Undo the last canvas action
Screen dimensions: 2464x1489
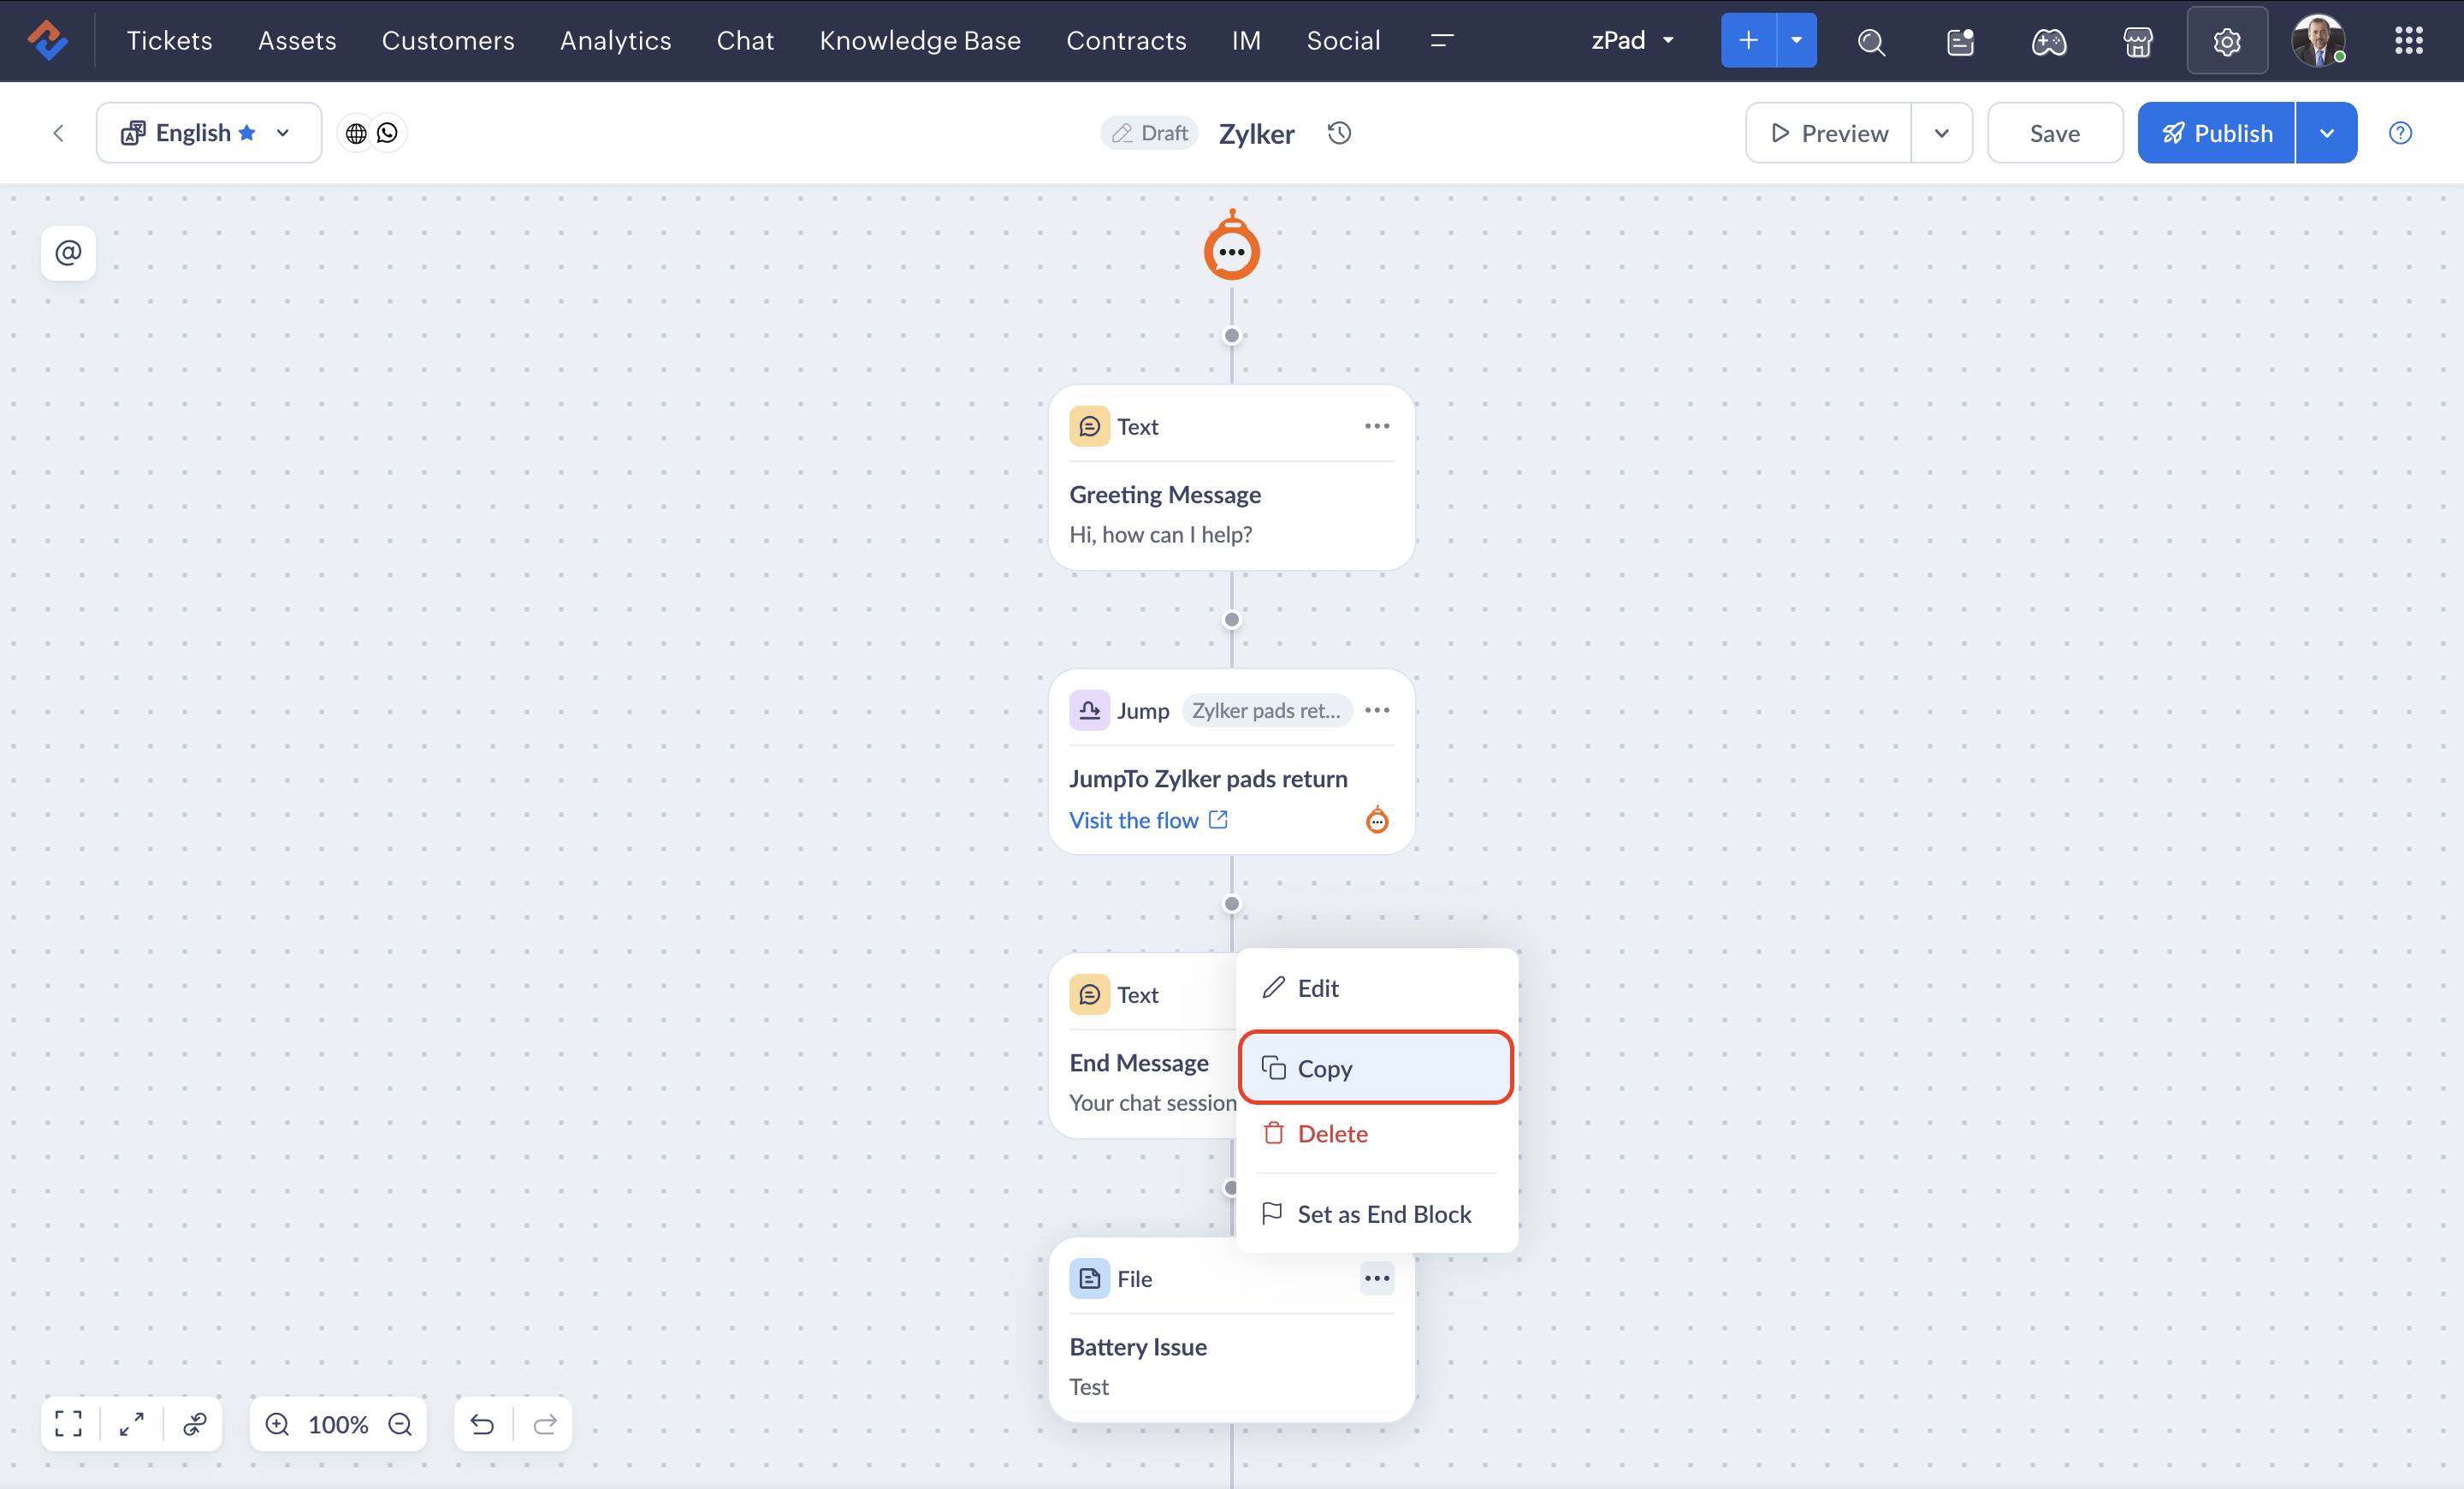point(482,1423)
